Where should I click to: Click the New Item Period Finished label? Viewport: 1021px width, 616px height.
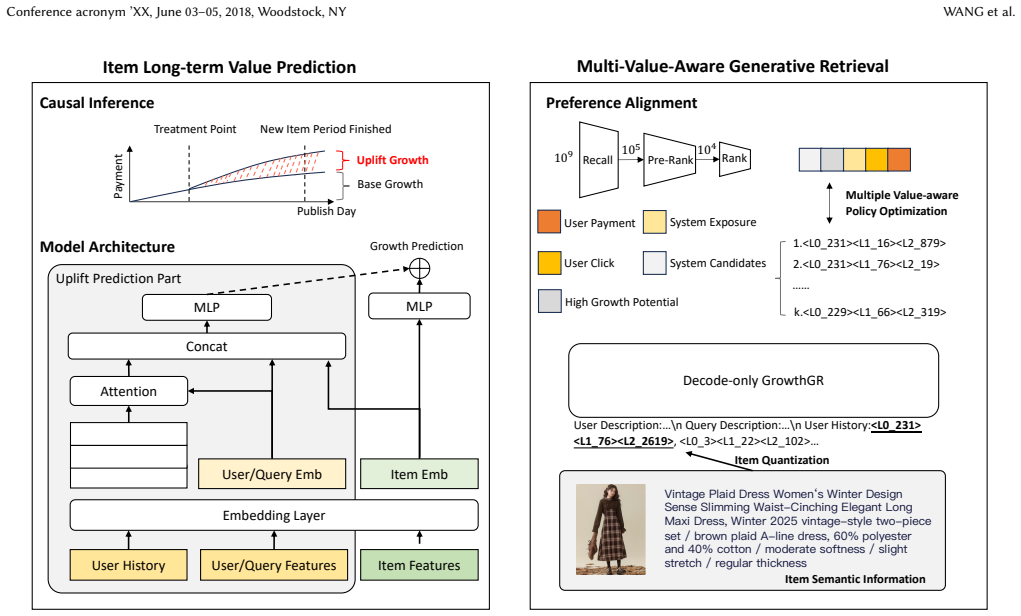(x=326, y=129)
